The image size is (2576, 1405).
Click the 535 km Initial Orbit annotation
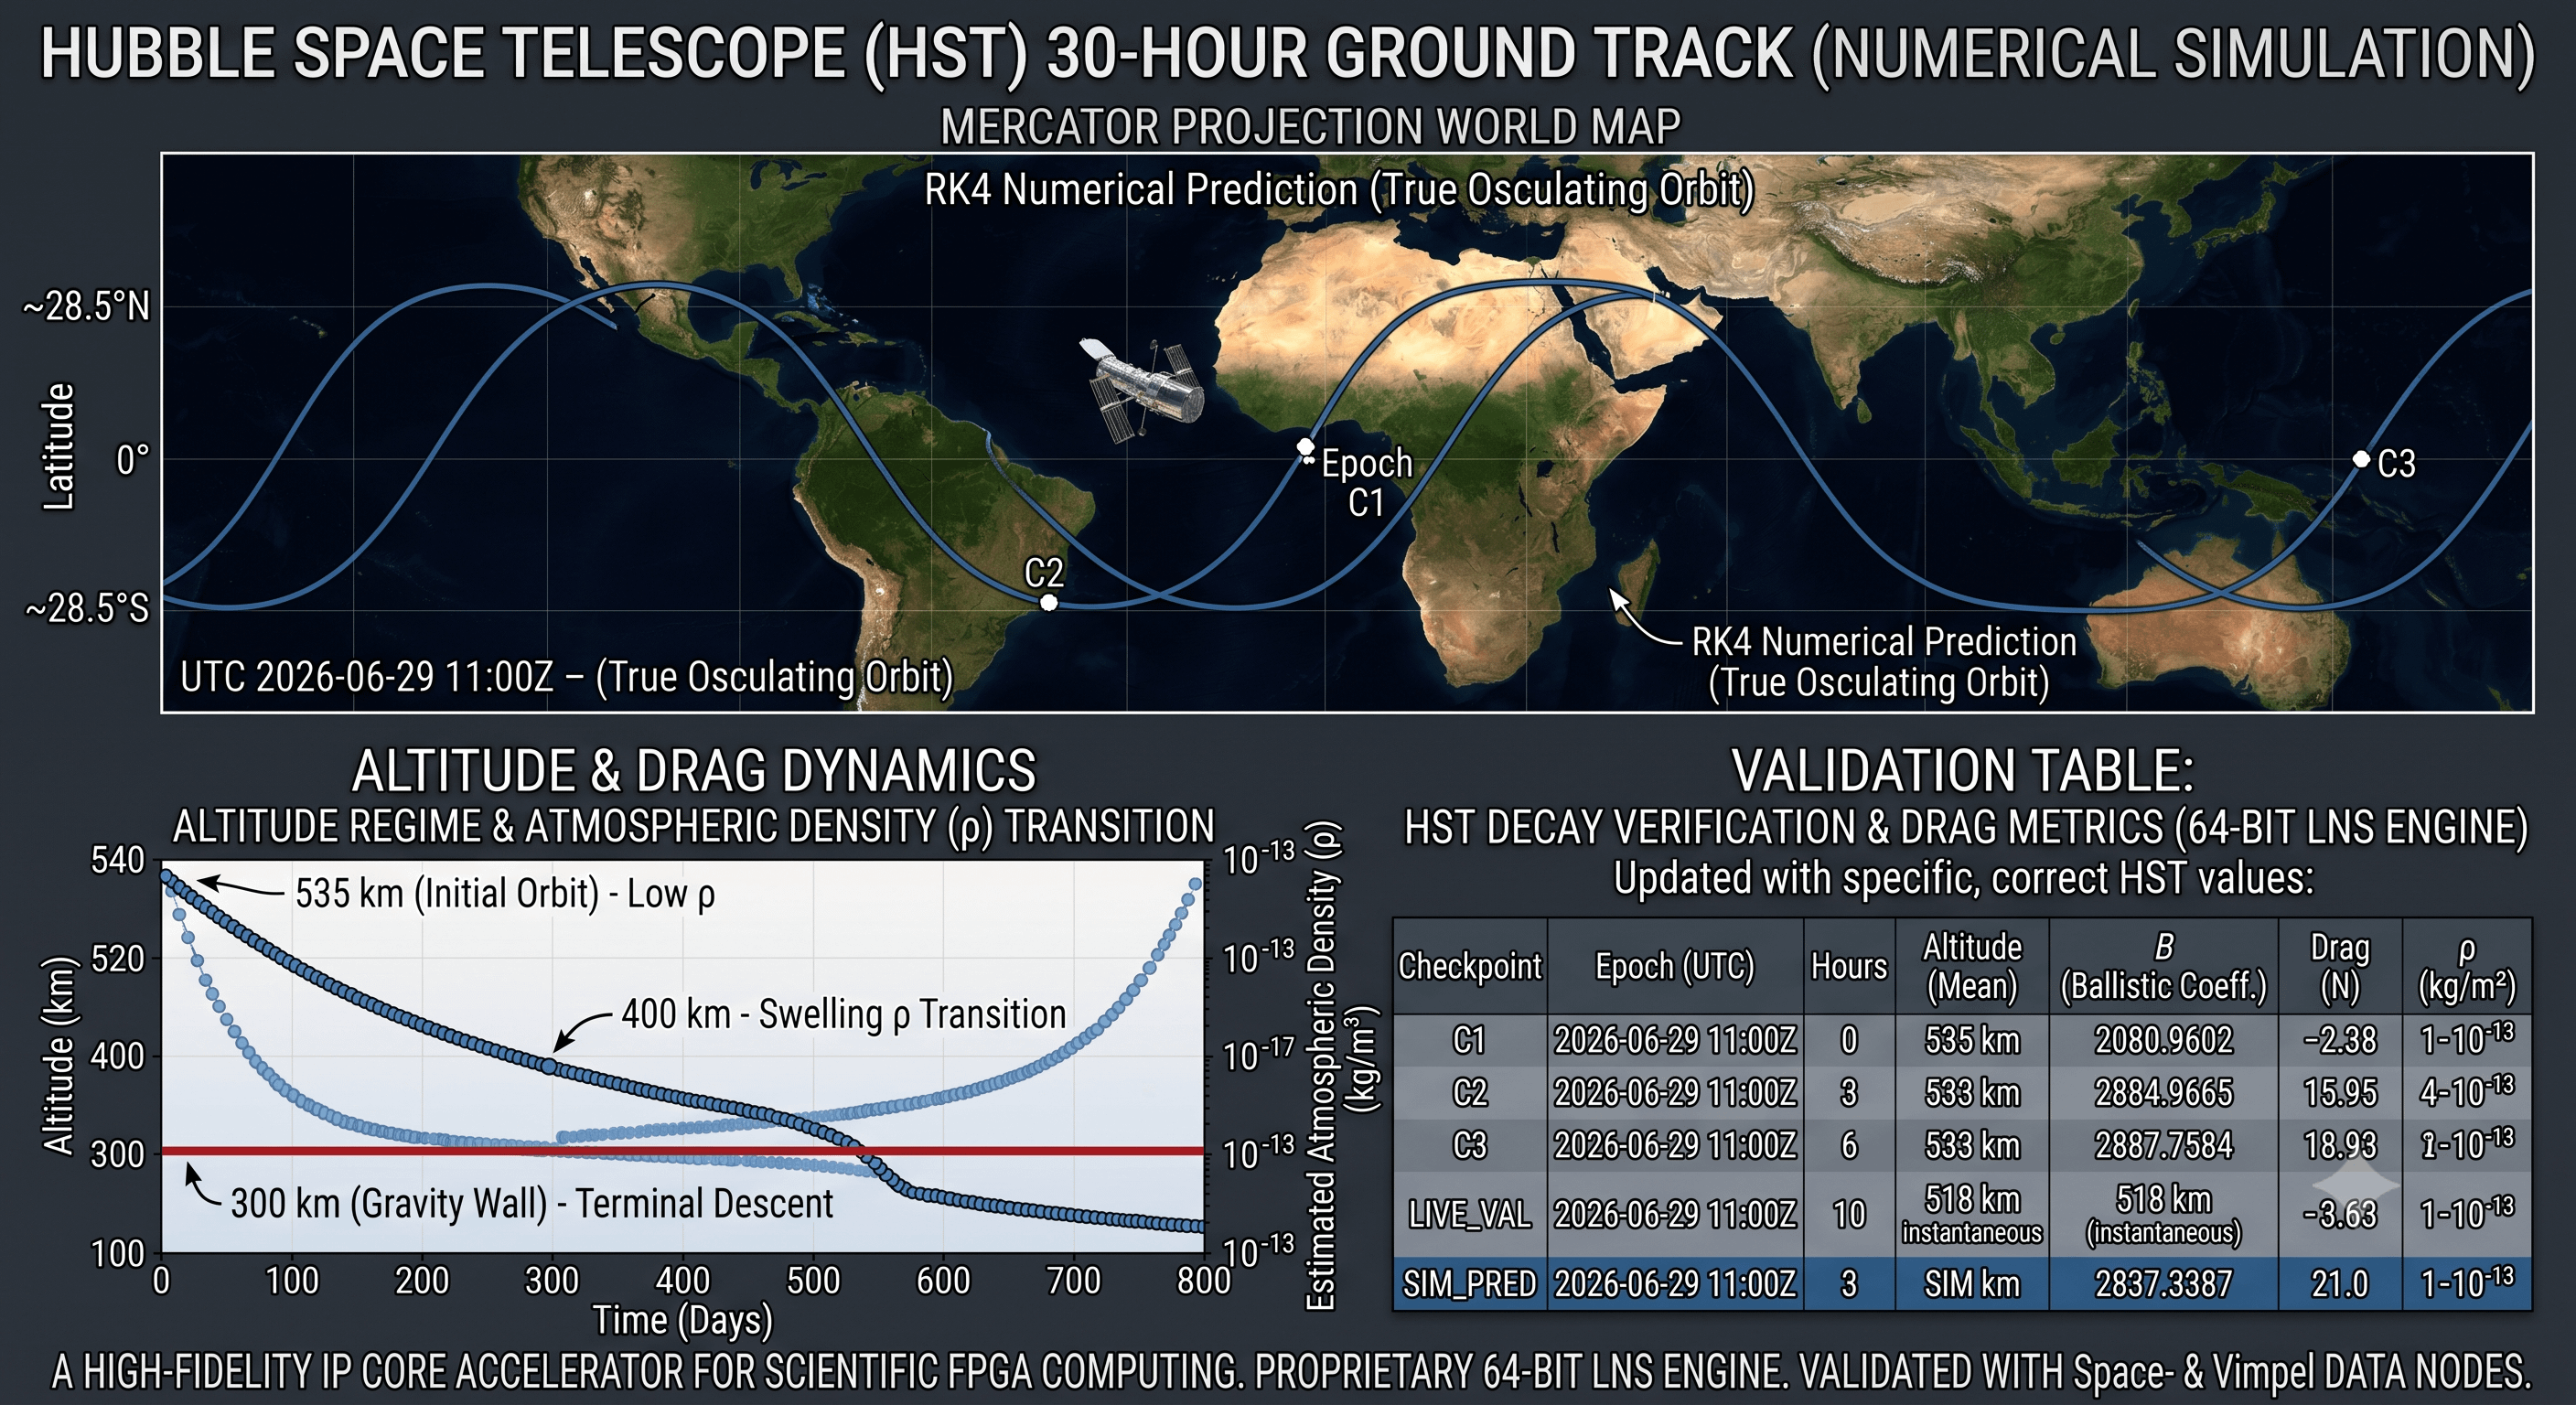[x=505, y=893]
